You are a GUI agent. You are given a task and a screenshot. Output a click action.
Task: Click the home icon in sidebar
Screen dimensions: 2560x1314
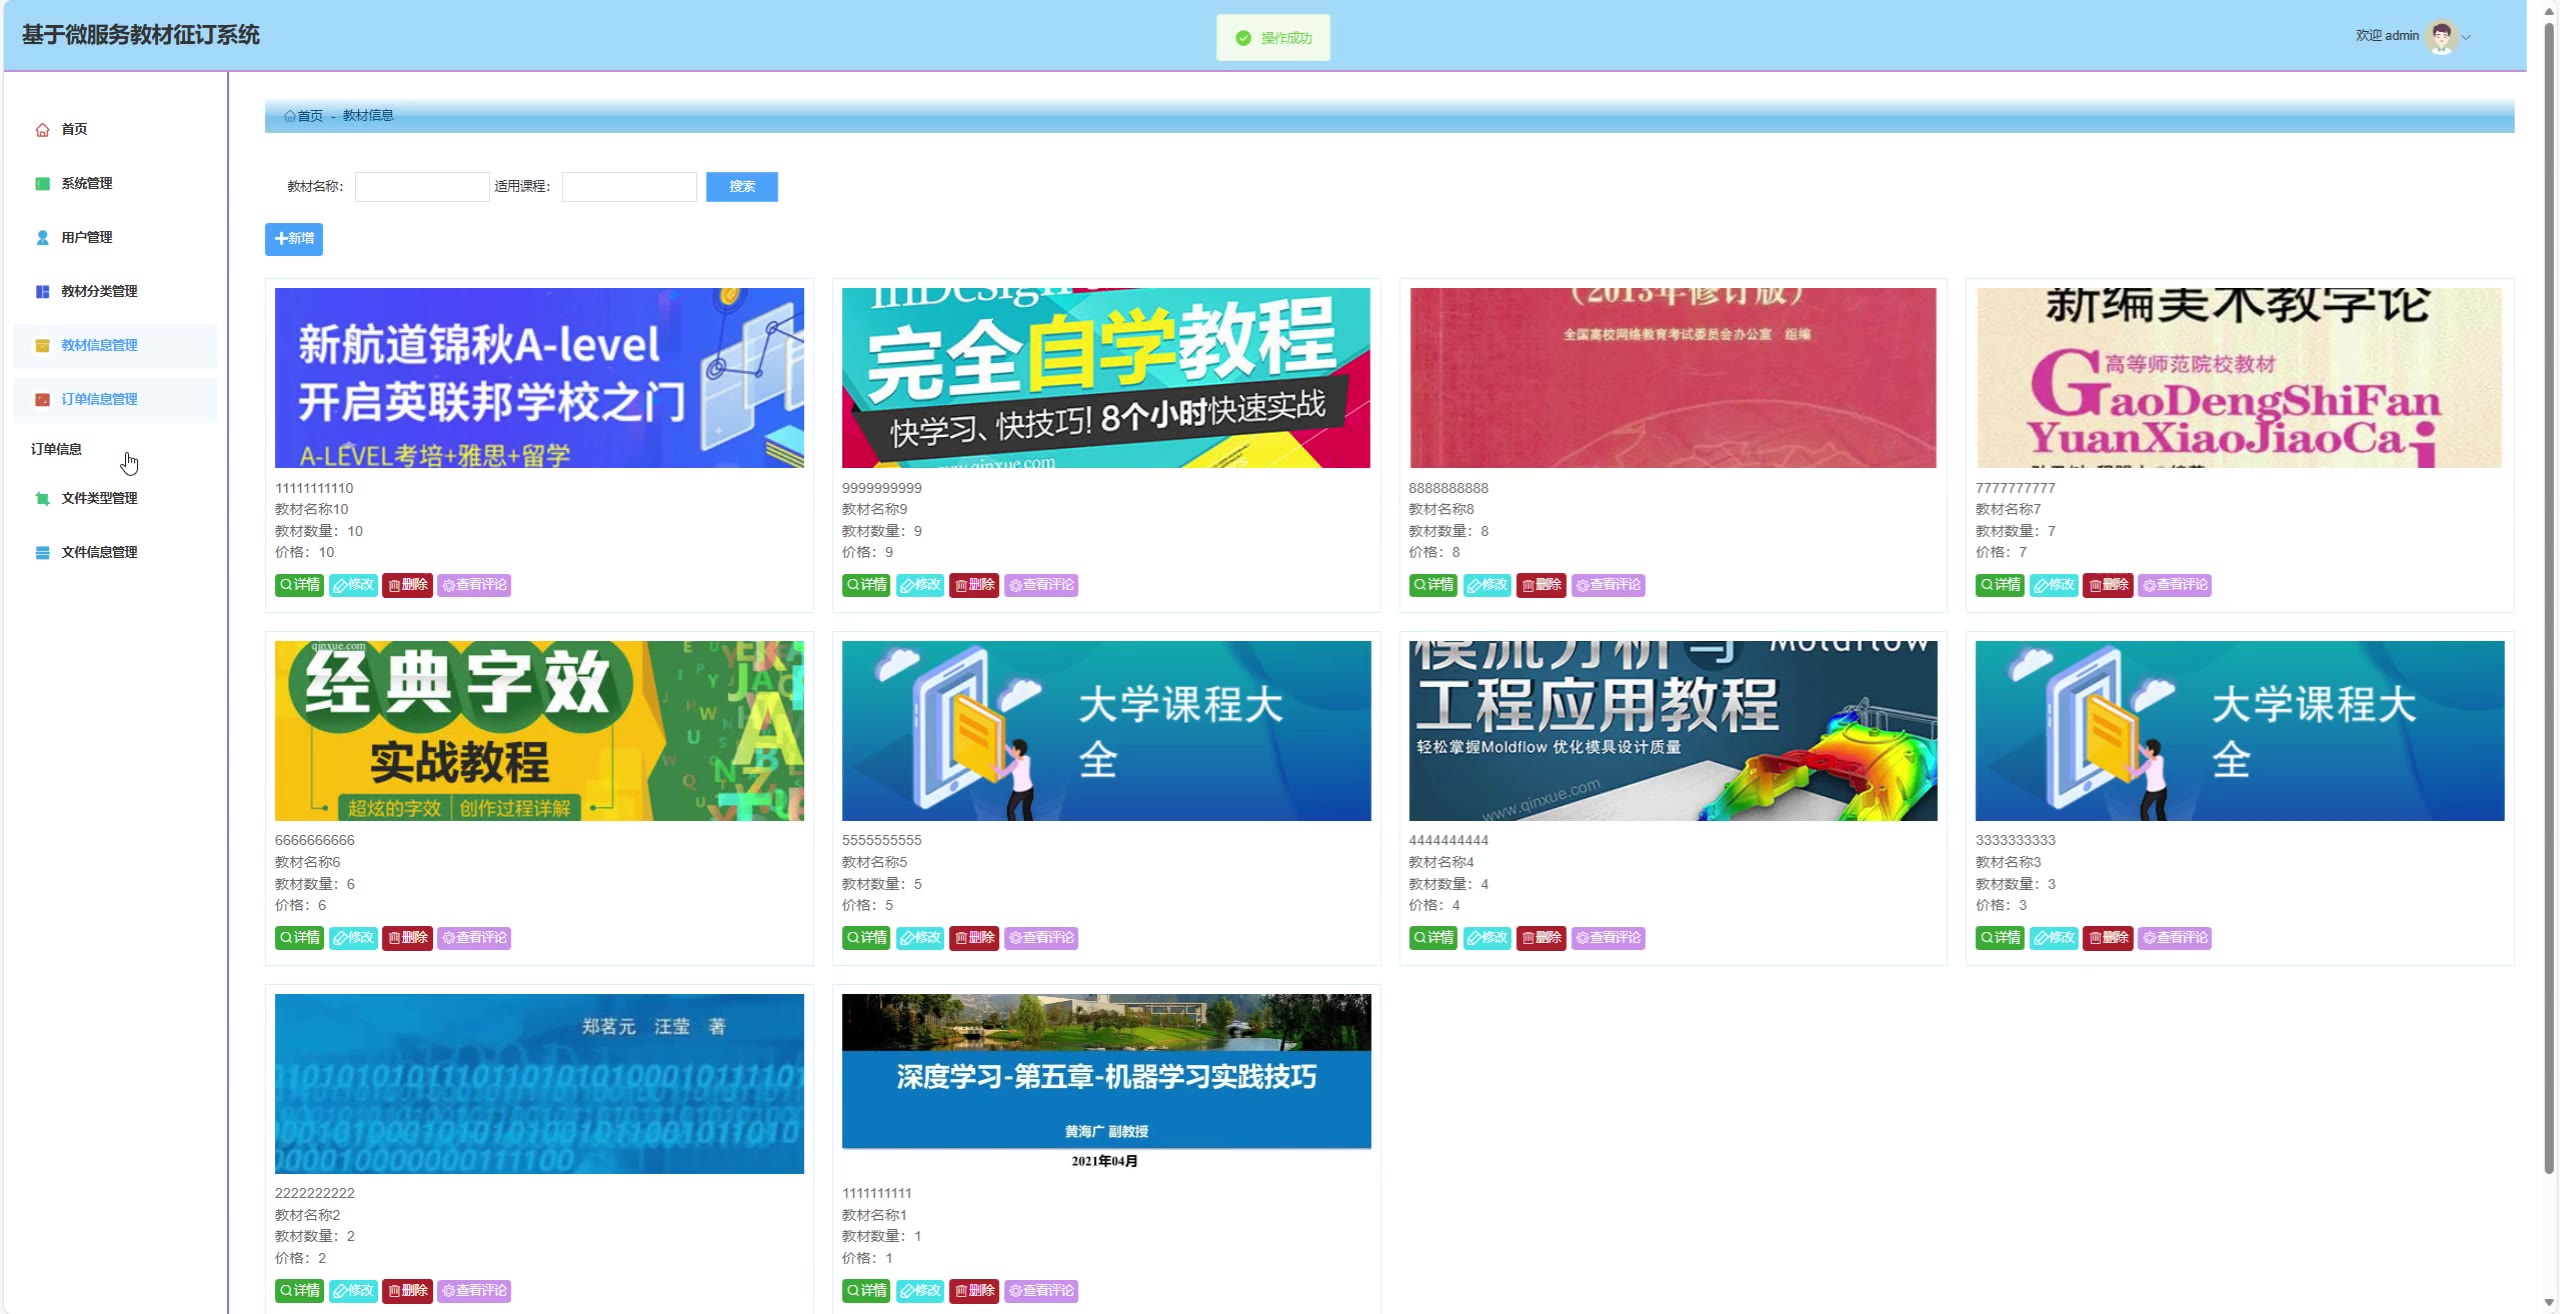tap(42, 130)
